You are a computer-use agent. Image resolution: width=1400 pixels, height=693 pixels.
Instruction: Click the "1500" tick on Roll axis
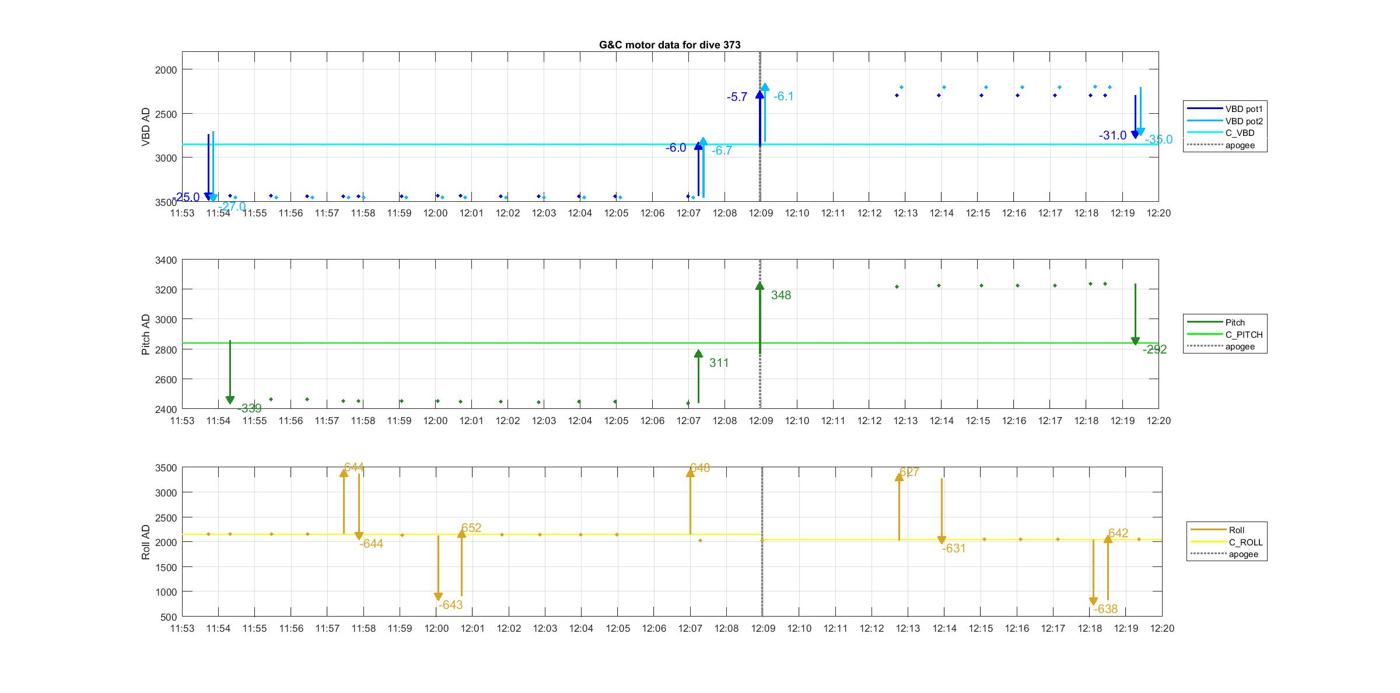(x=165, y=567)
